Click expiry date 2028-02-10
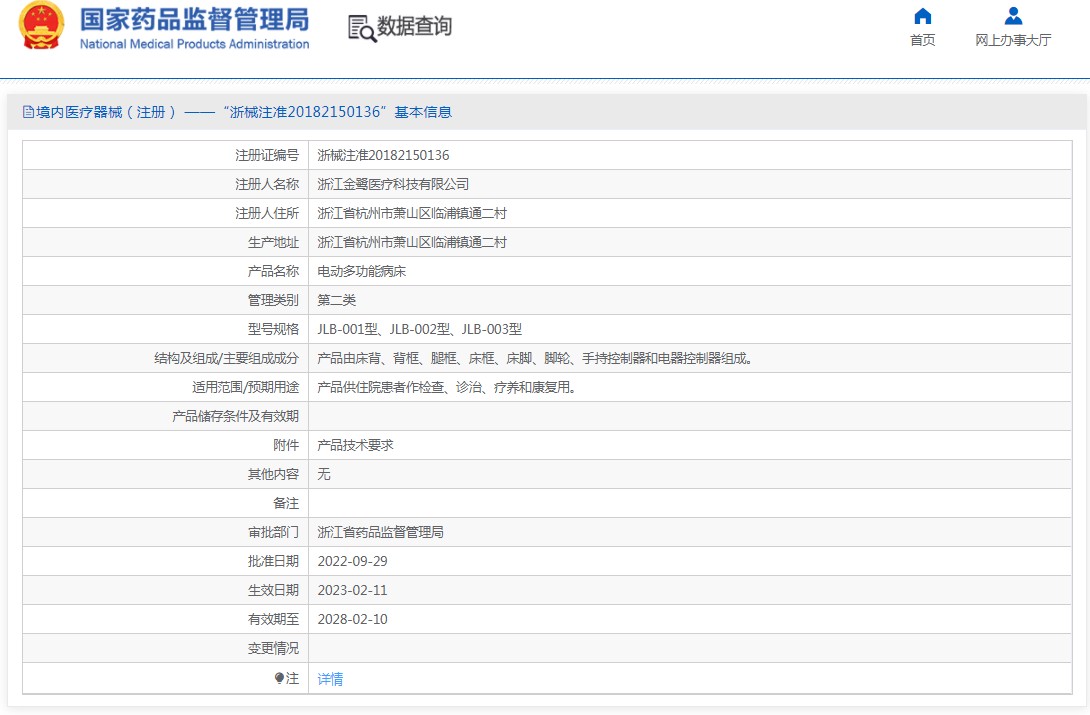Image resolution: width=1090 pixels, height=715 pixels. [352, 619]
